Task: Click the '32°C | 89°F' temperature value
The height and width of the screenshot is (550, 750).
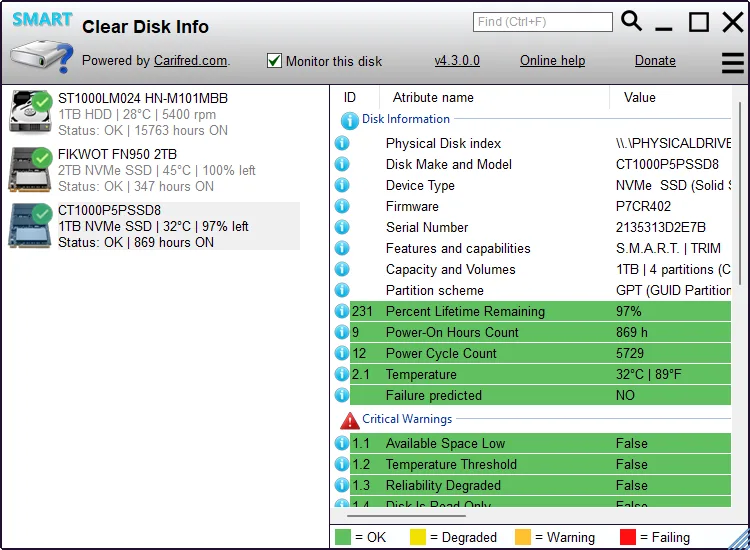Action: (648, 374)
